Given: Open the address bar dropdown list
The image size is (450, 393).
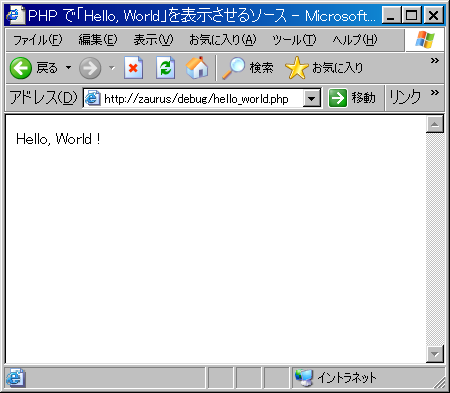Looking at the screenshot, I should coord(312,99).
